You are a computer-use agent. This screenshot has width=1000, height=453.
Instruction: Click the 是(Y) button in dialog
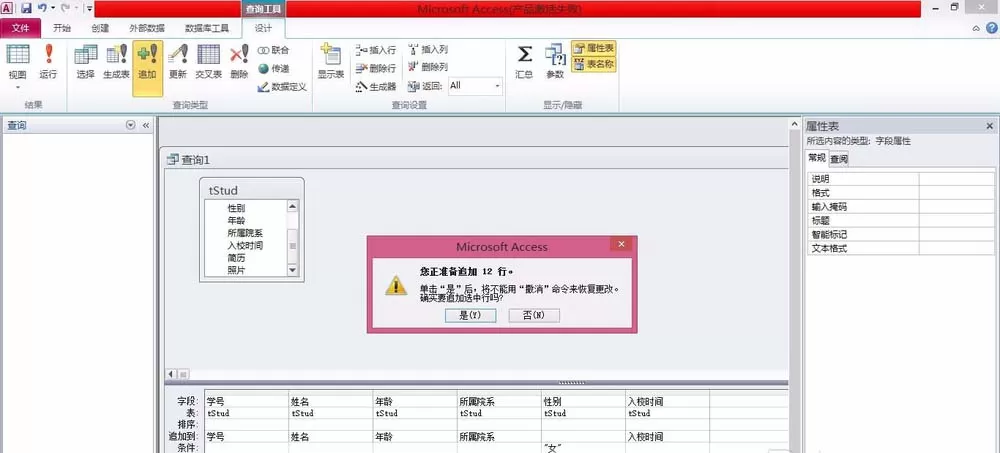pyautogui.click(x=470, y=315)
